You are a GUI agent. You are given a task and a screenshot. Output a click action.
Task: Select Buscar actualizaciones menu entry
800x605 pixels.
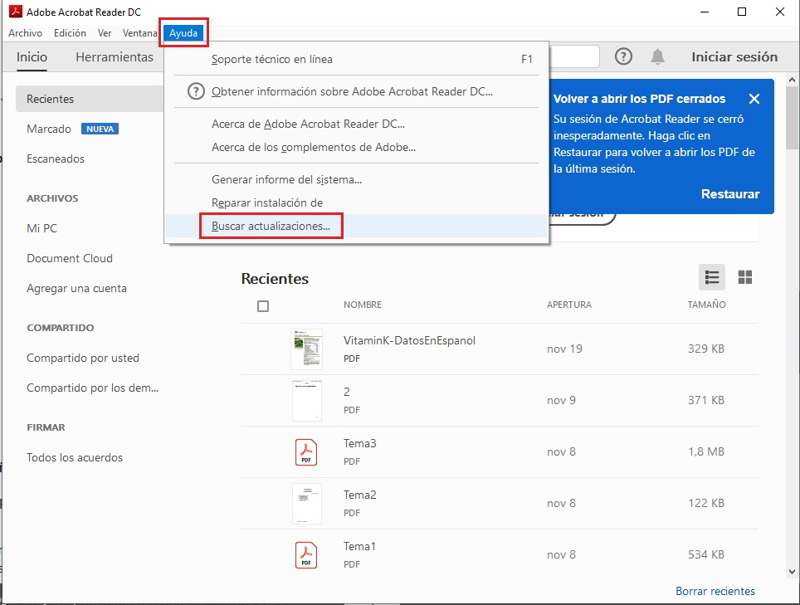pos(271,227)
